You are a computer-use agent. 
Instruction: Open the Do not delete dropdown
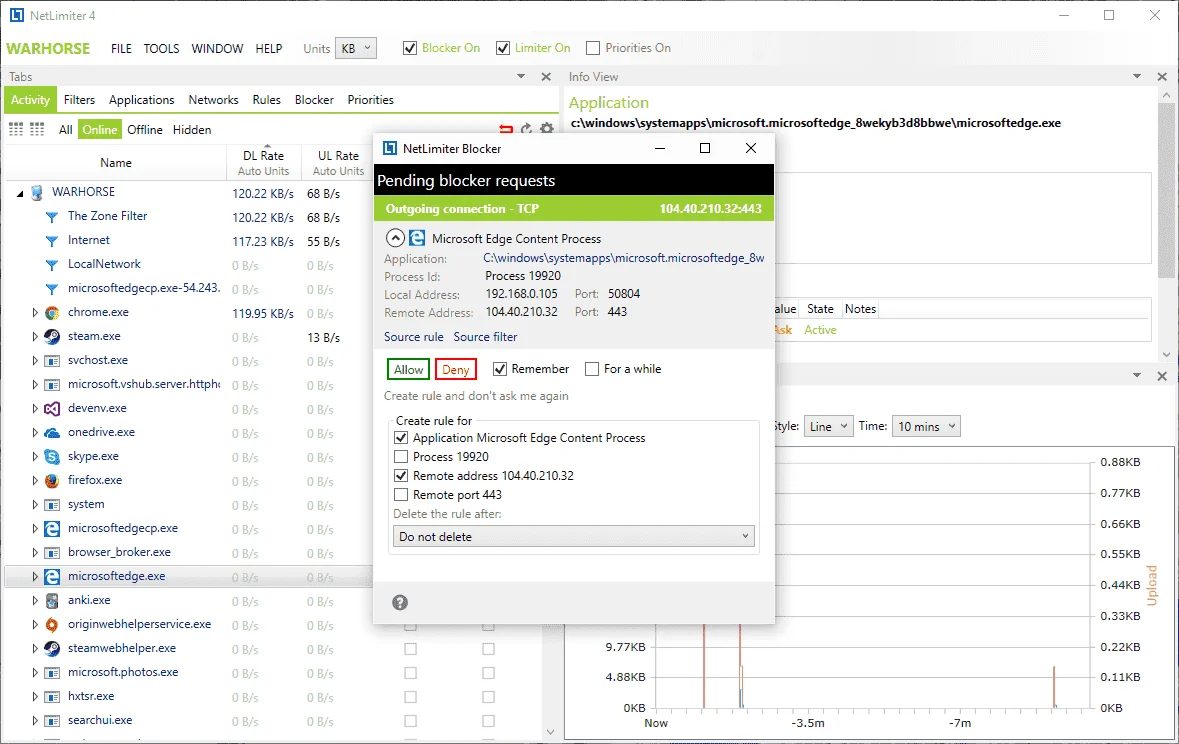coord(574,536)
